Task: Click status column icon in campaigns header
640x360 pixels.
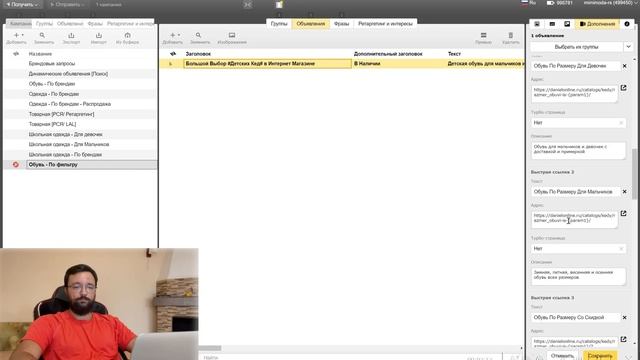Action: click(16, 53)
